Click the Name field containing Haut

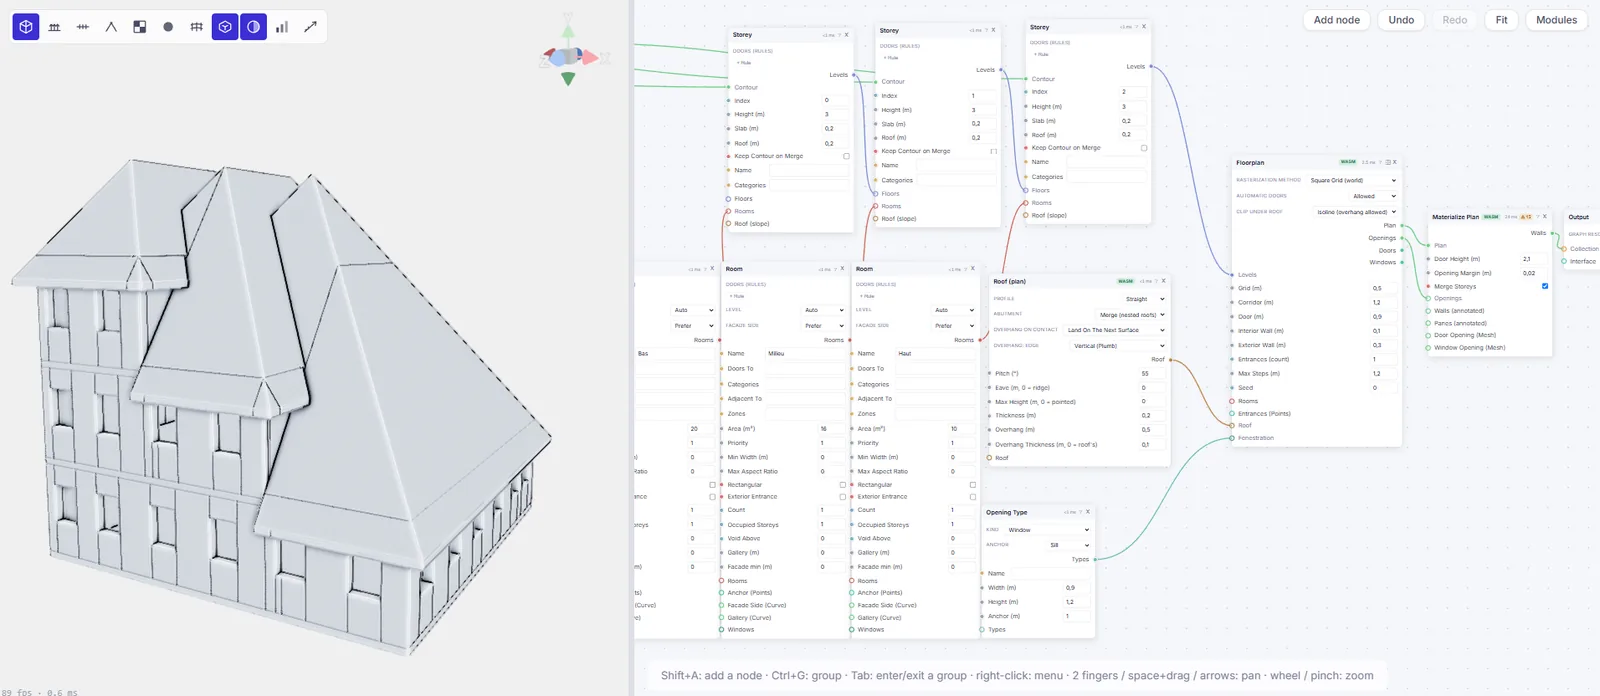pos(934,354)
